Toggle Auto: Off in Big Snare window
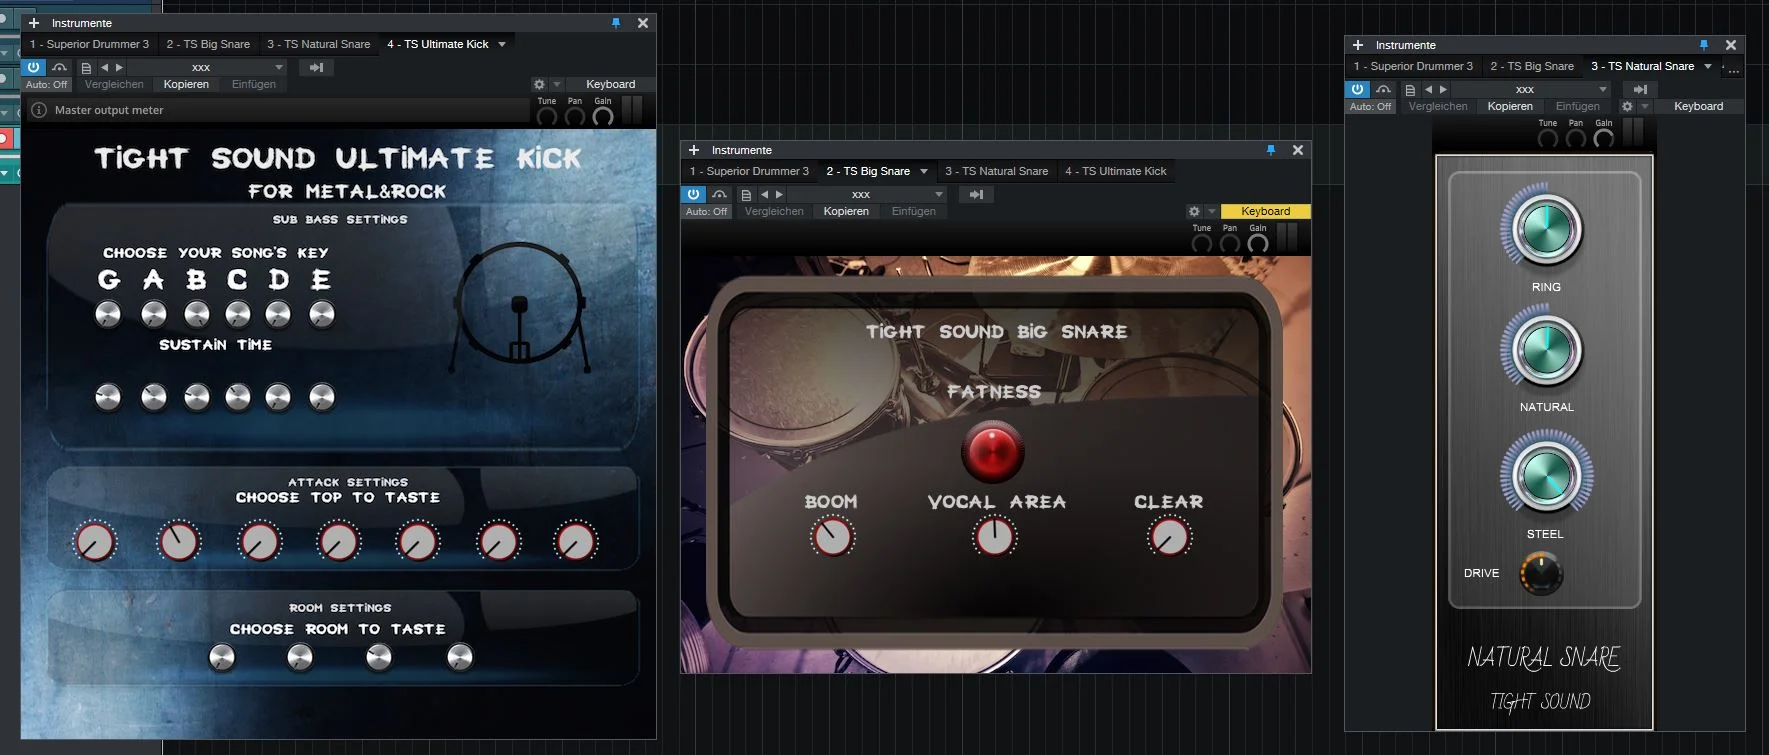The image size is (1769, 755). [707, 212]
